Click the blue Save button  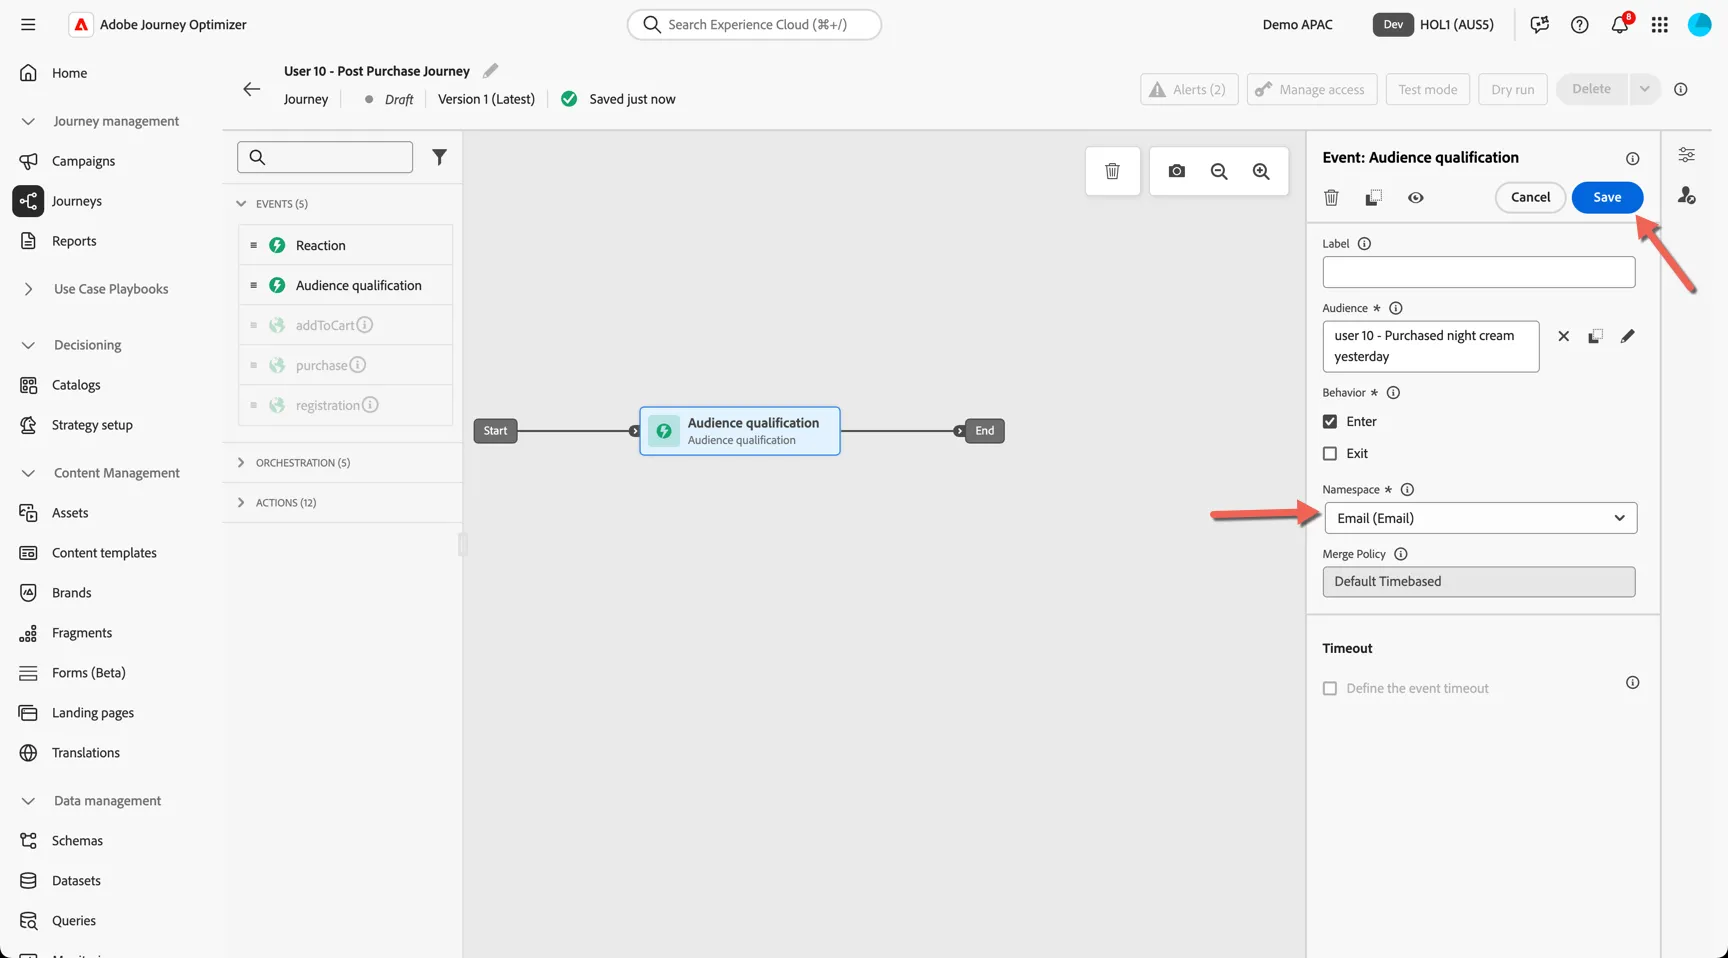(1607, 197)
